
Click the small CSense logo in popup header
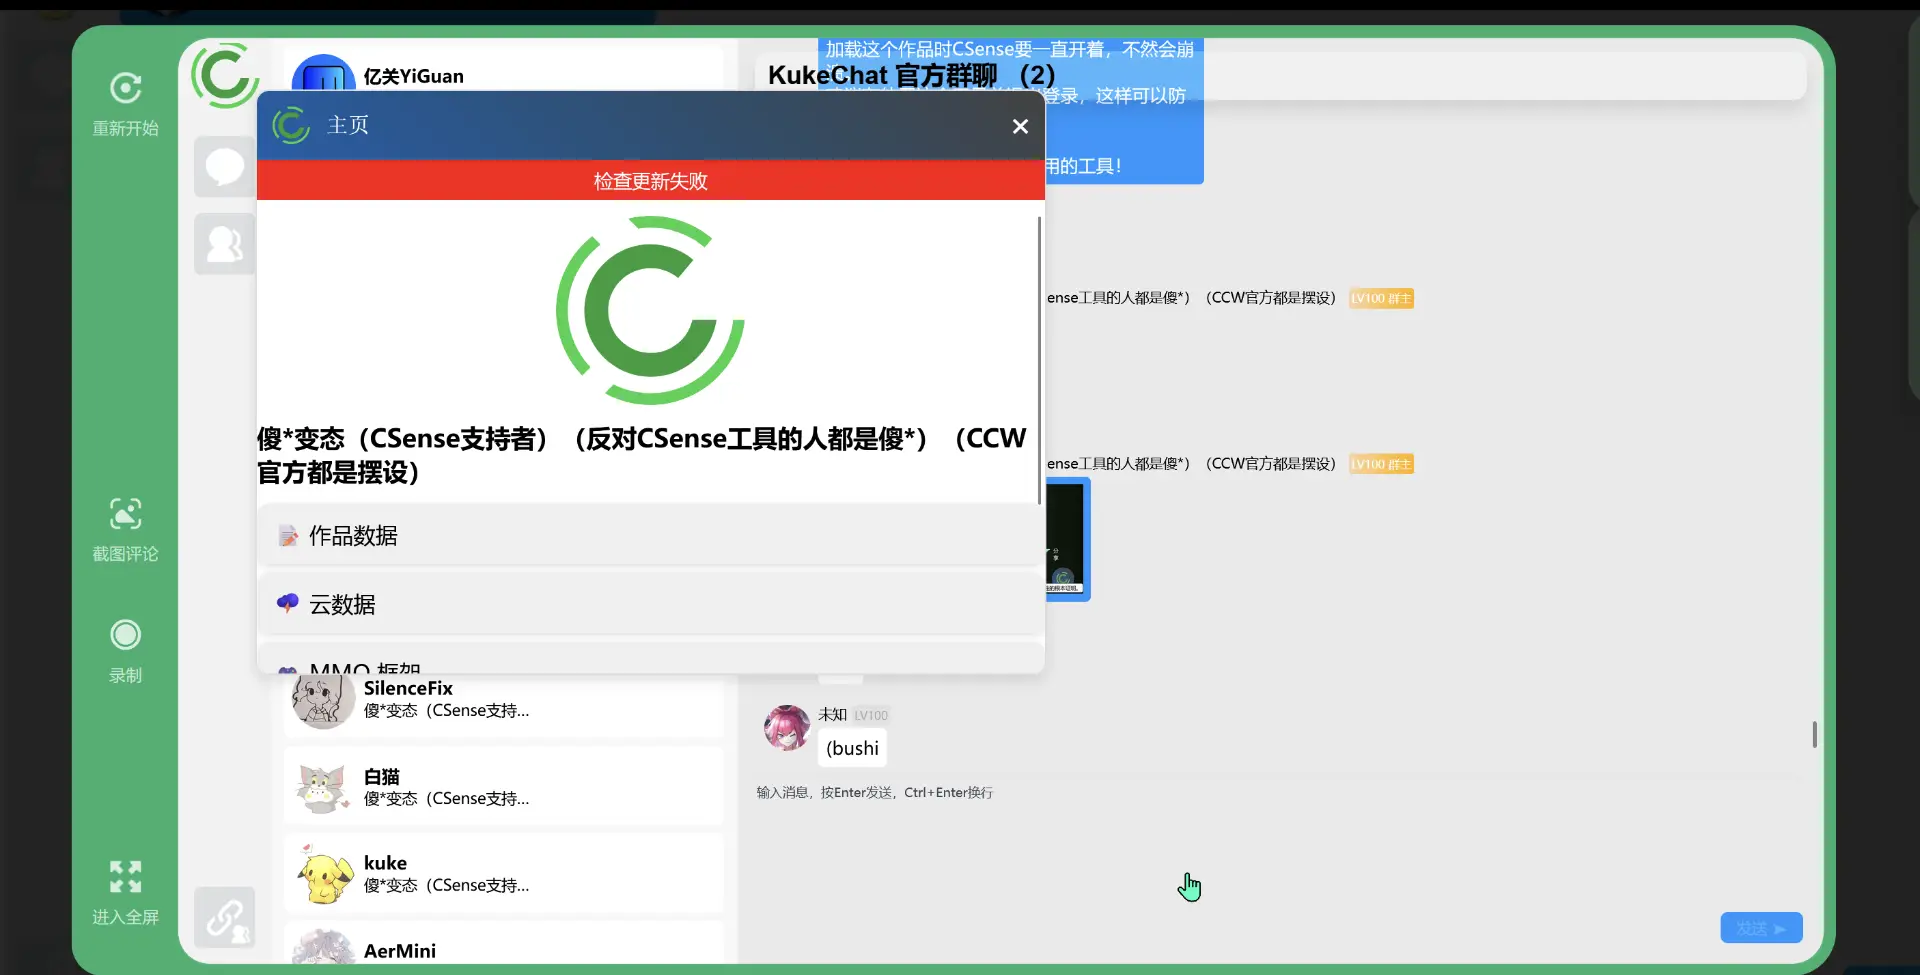pos(291,126)
